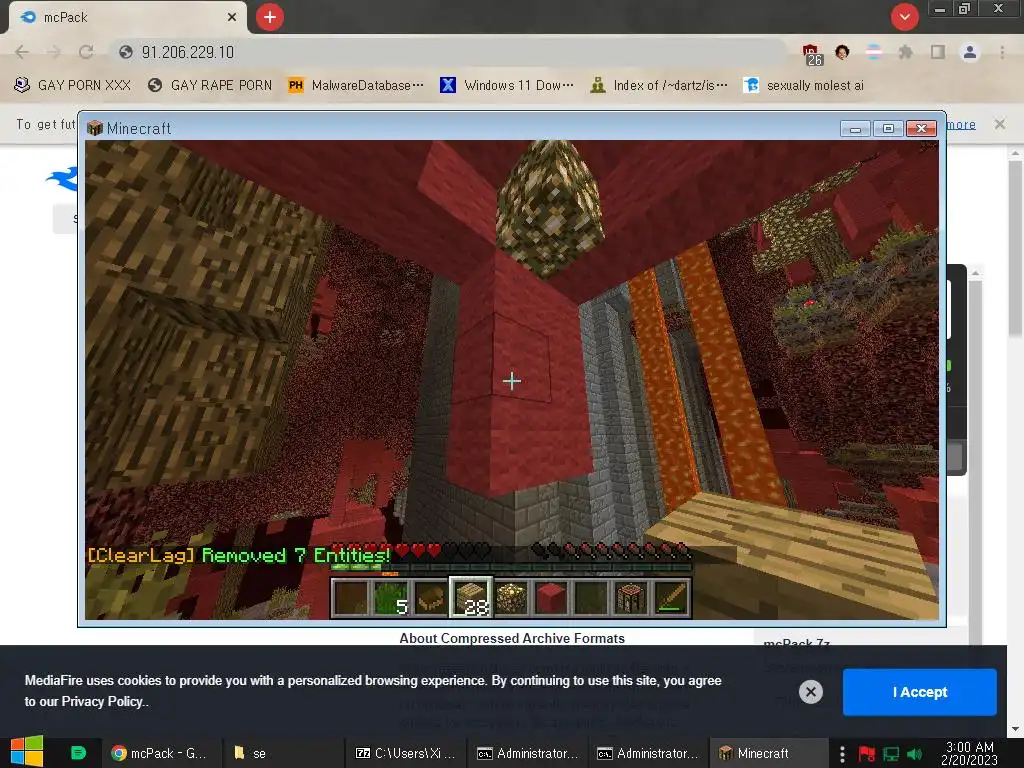Click the striped flag extension icon
This screenshot has height=768, width=1024.
click(874, 52)
